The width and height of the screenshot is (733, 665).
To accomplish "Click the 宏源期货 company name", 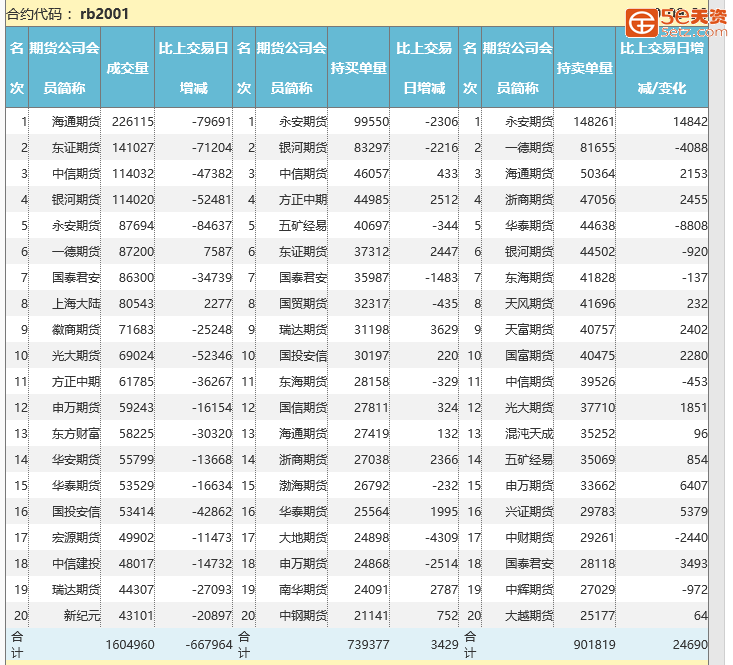I will (76, 538).
